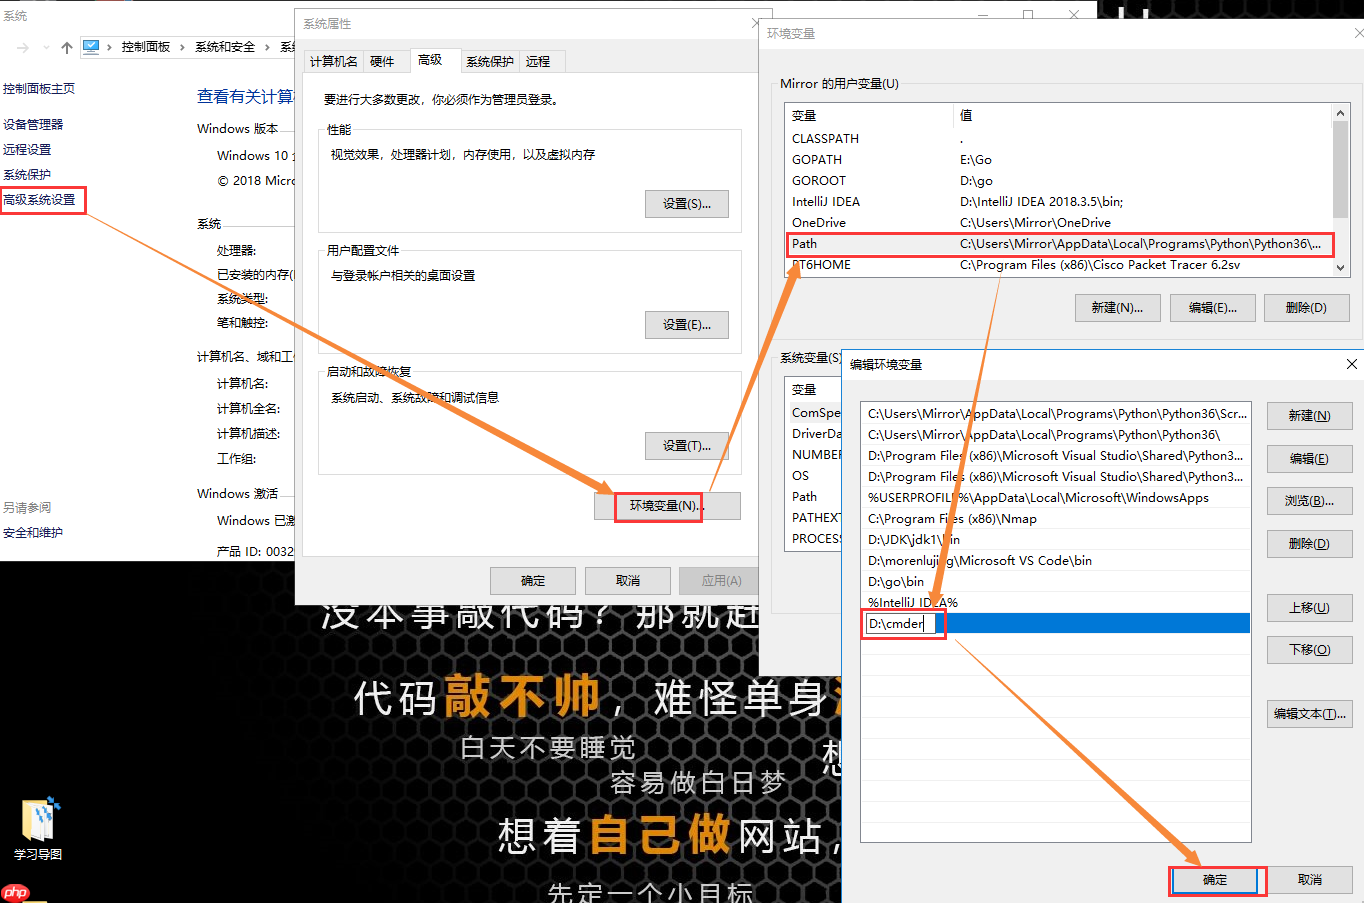This screenshot has height=903, width=1364.
Task: Switch to the 远程 tab
Action: tap(539, 60)
